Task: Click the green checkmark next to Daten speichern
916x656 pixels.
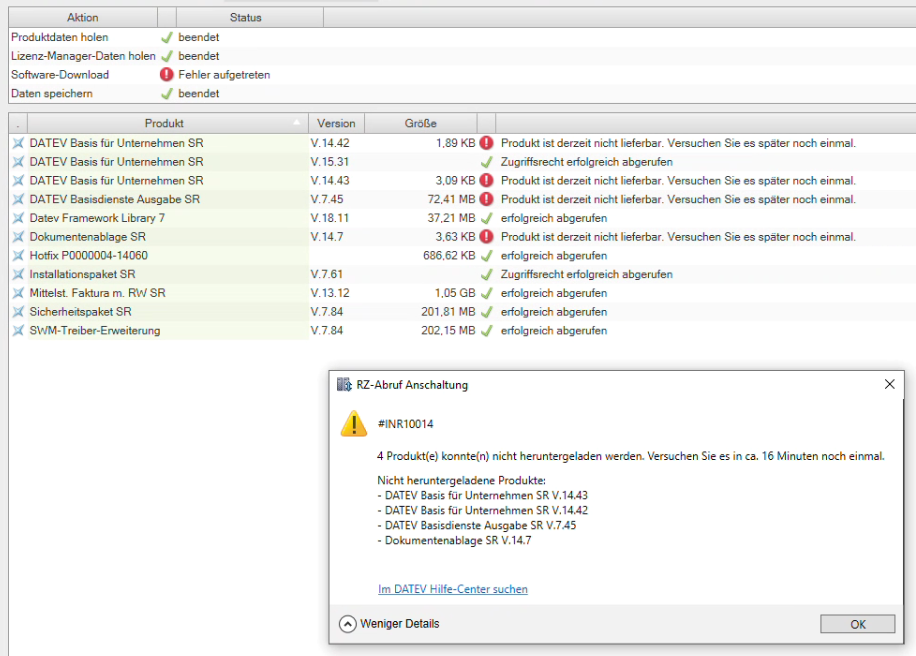Action: tap(167, 94)
